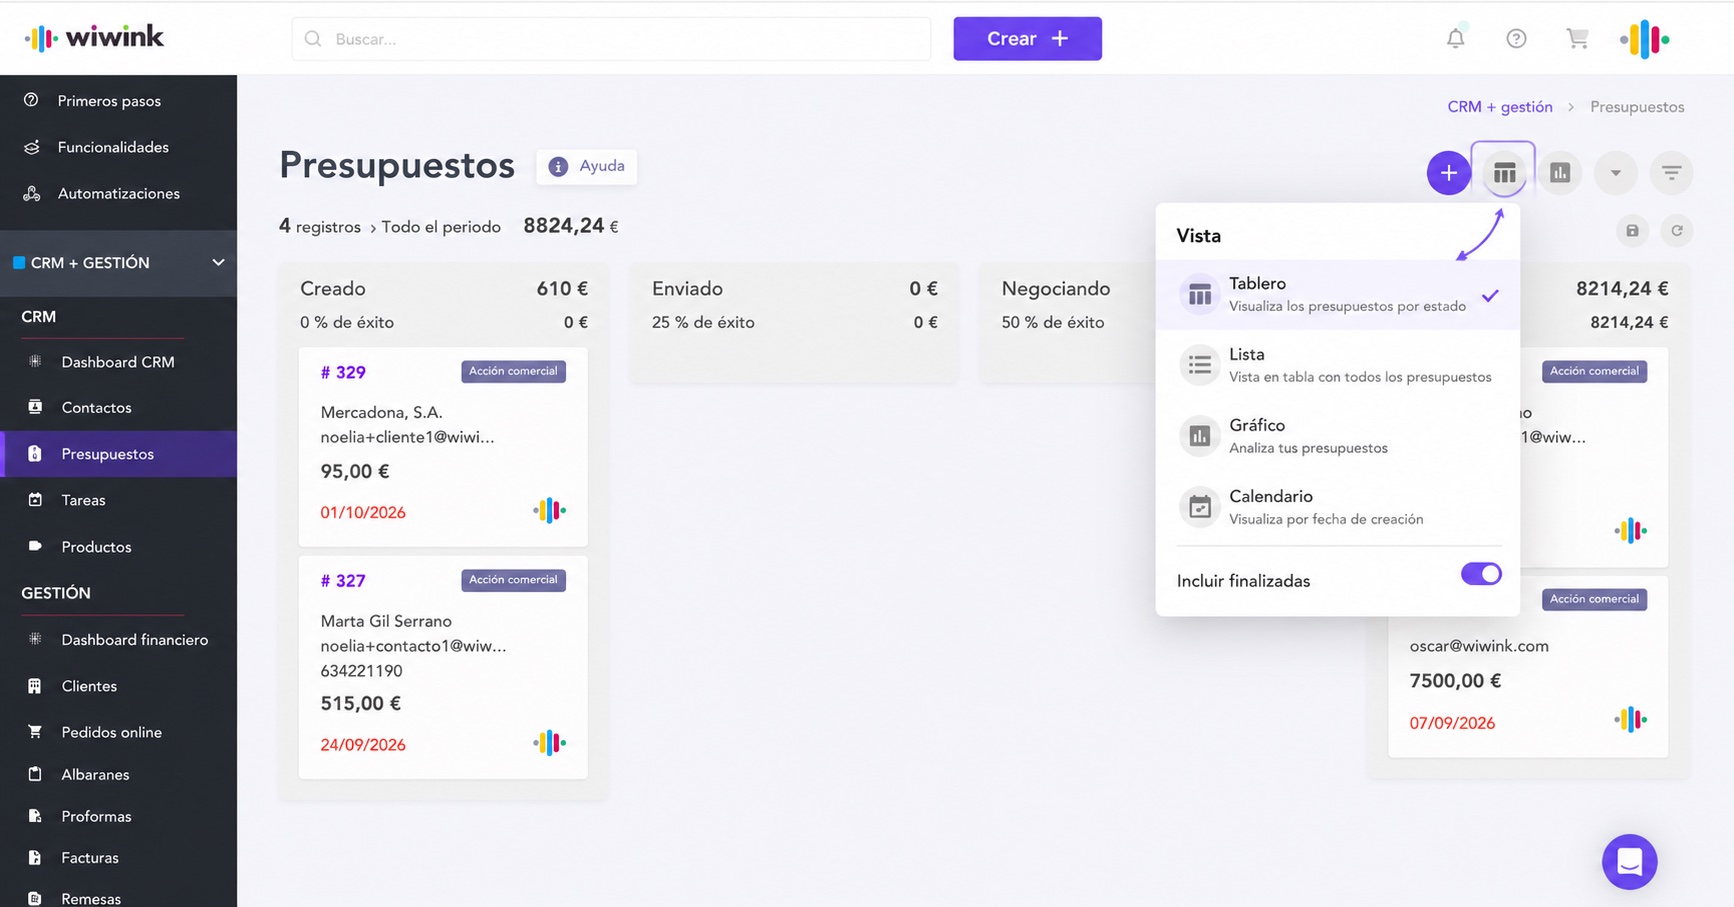Click the Acción comercial tag on card #327
This screenshot has height=907, width=1734.
[513, 580]
